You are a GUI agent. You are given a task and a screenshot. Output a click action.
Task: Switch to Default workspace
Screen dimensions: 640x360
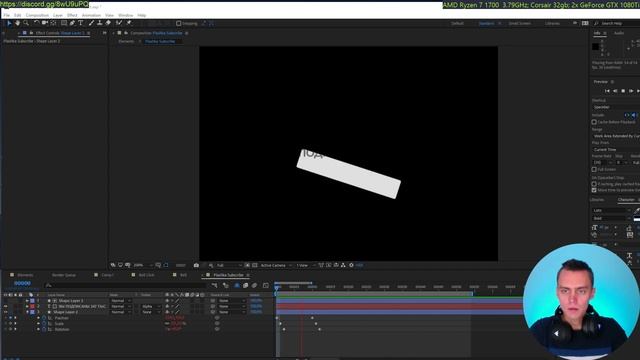(x=458, y=24)
